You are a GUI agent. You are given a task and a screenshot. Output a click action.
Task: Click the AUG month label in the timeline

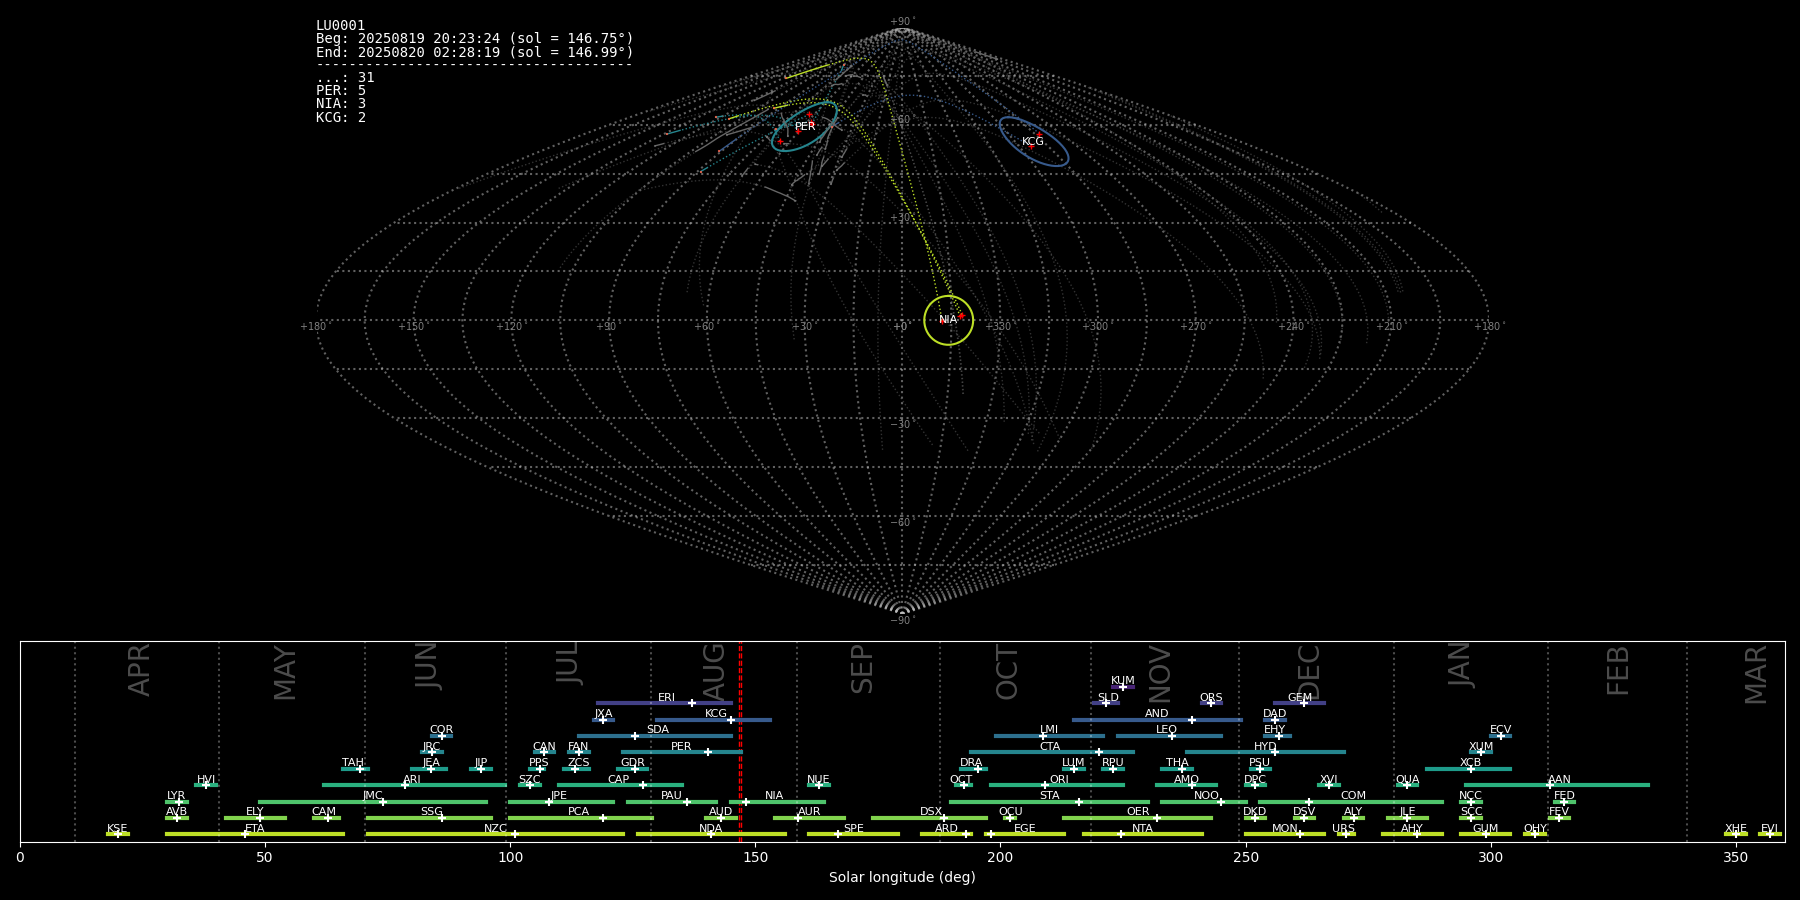coord(714,671)
